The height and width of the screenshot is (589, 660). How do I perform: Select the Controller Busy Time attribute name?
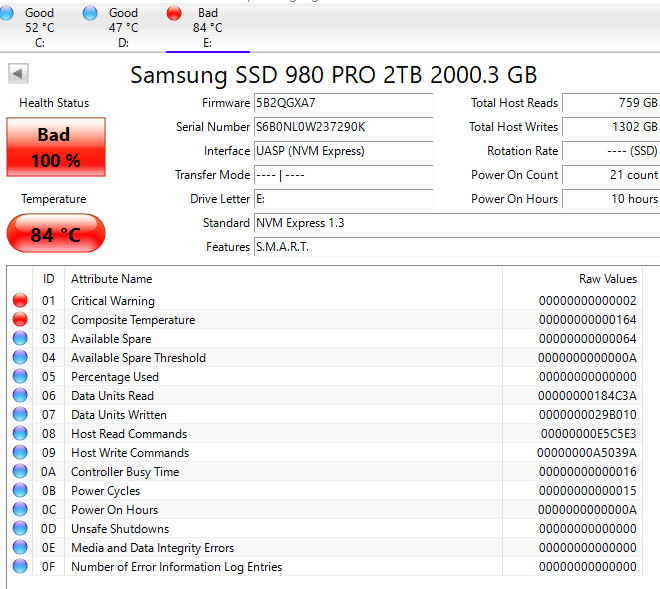click(x=125, y=472)
